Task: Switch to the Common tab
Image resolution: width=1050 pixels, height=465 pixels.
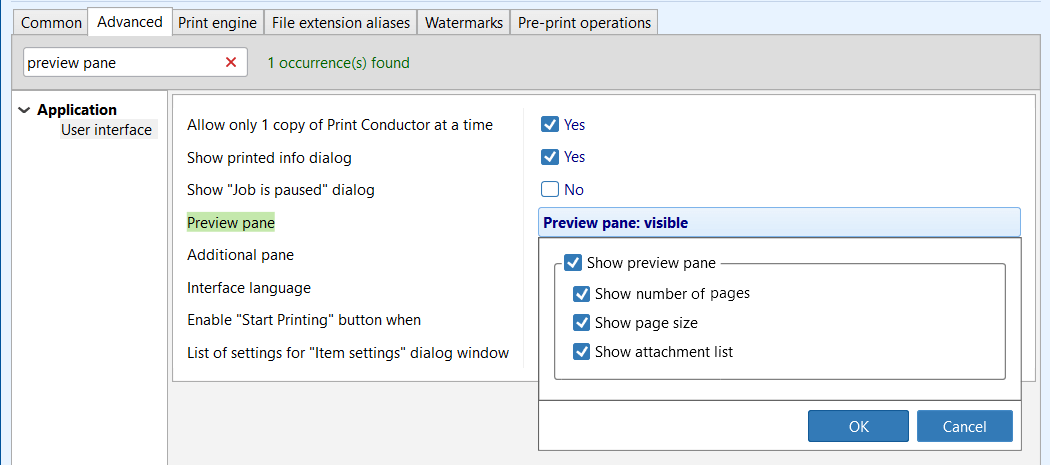Action: click(51, 22)
